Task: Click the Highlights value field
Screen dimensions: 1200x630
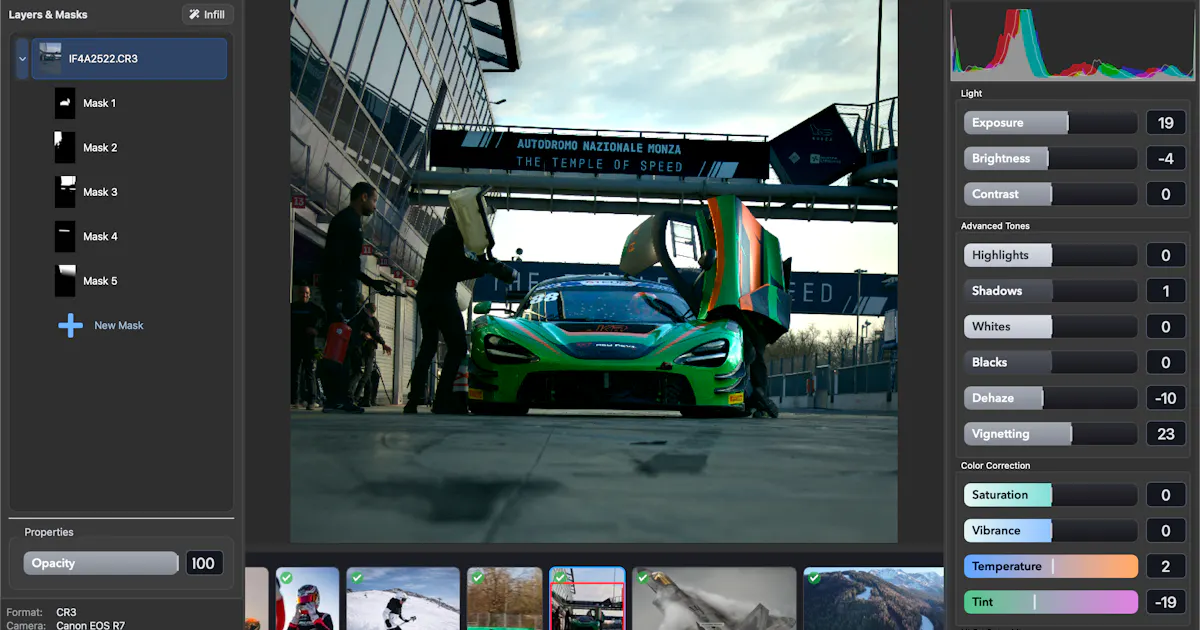Action: [1166, 255]
